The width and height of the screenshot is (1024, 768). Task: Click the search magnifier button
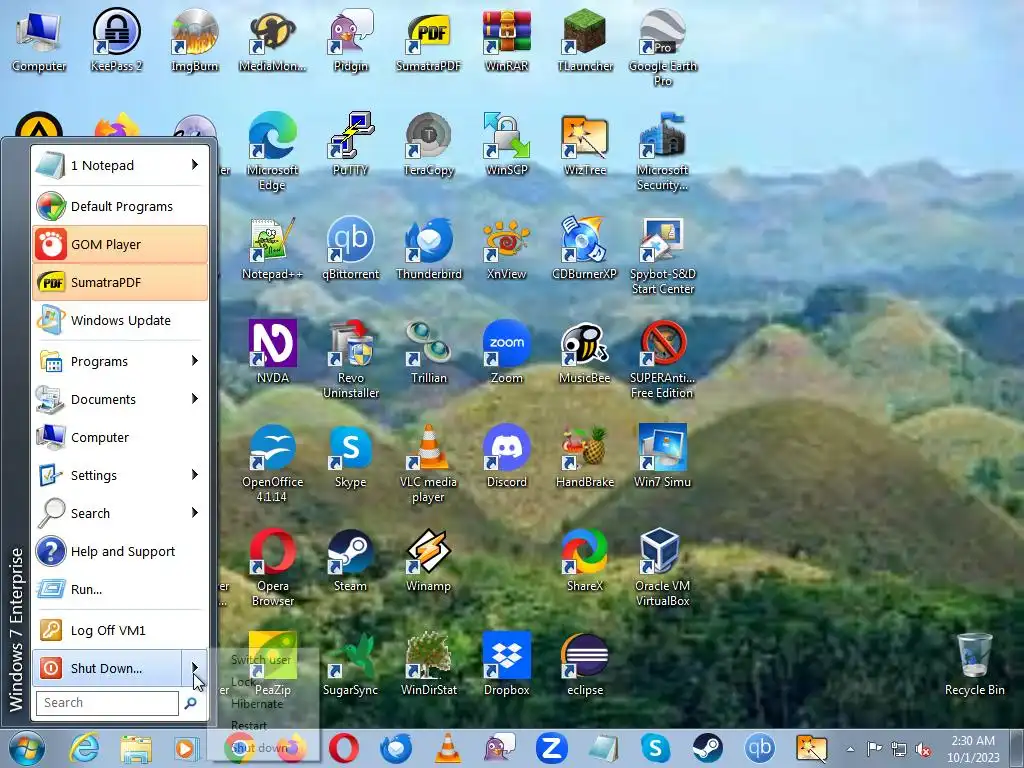190,703
